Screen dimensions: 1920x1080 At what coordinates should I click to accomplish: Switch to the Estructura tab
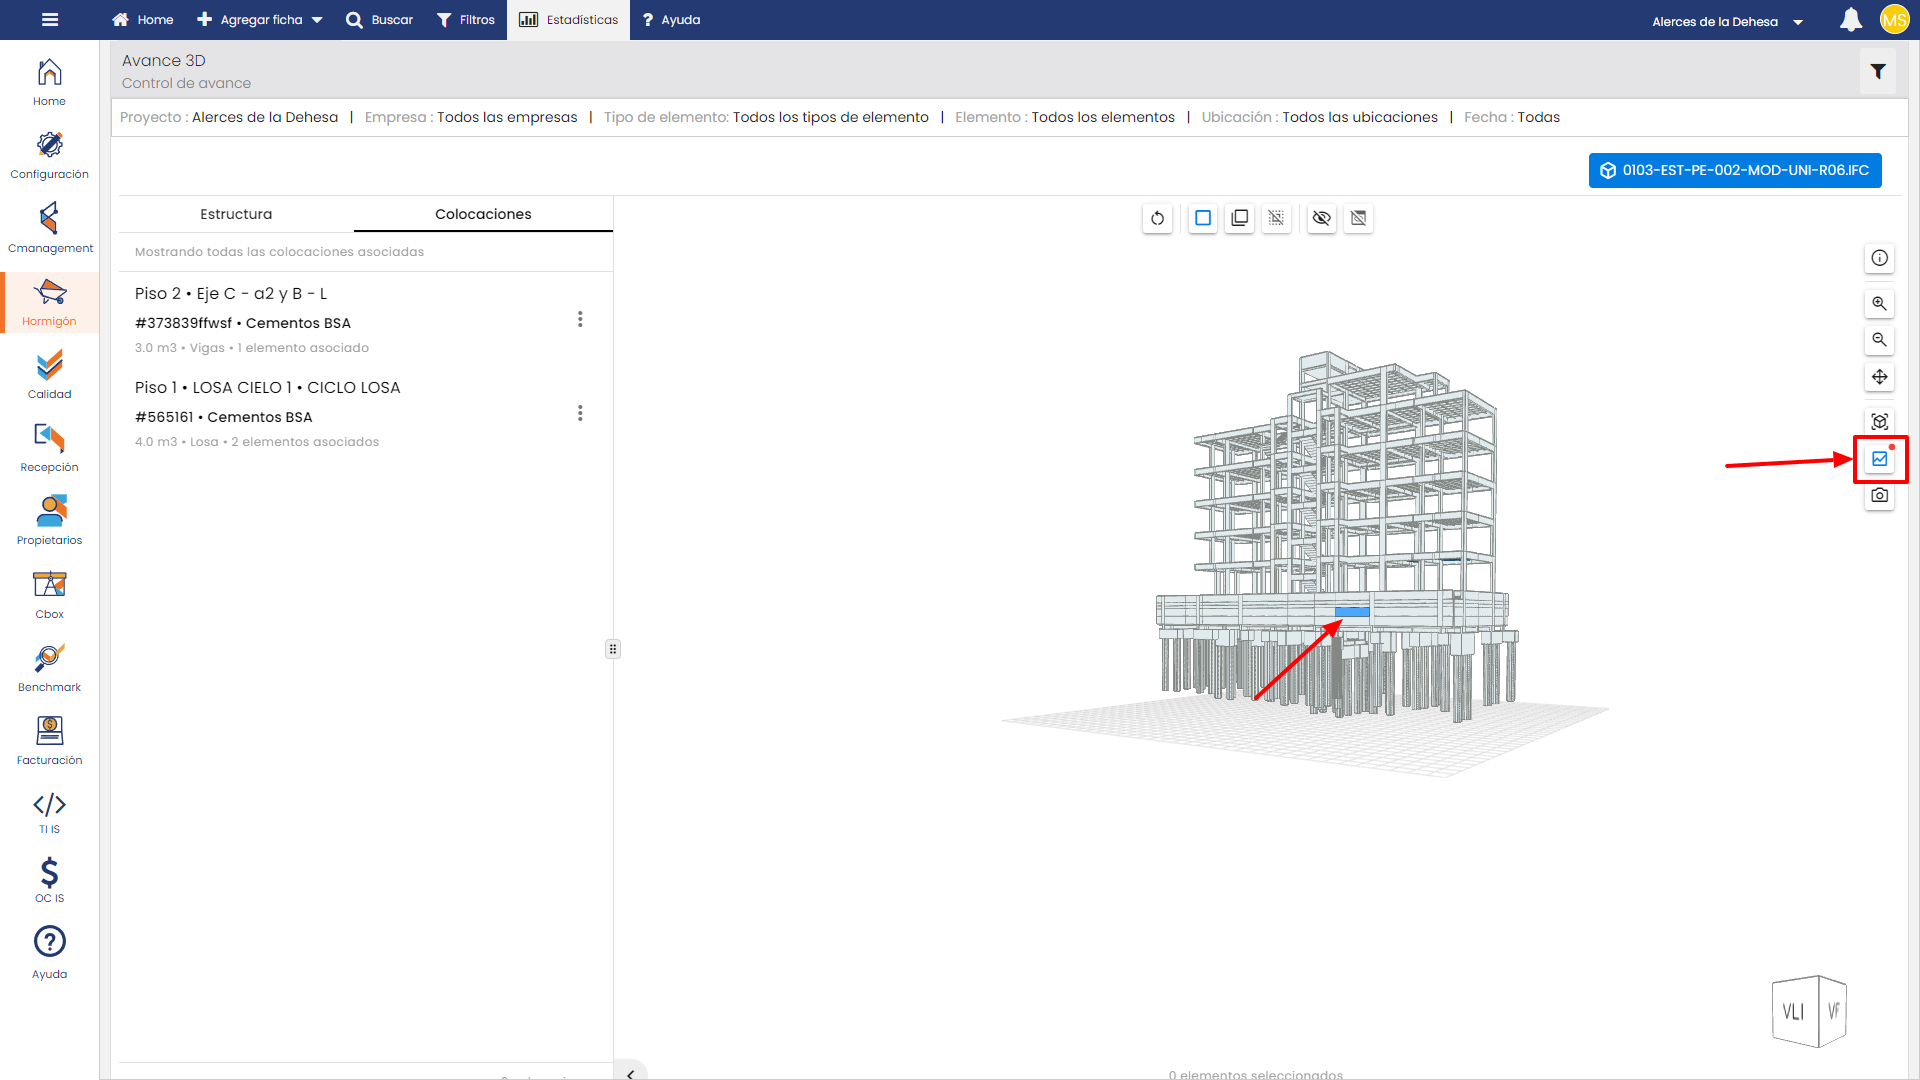tap(236, 214)
